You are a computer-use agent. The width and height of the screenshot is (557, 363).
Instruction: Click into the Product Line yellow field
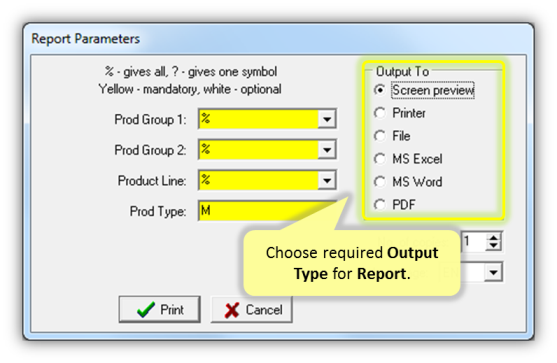point(259,180)
